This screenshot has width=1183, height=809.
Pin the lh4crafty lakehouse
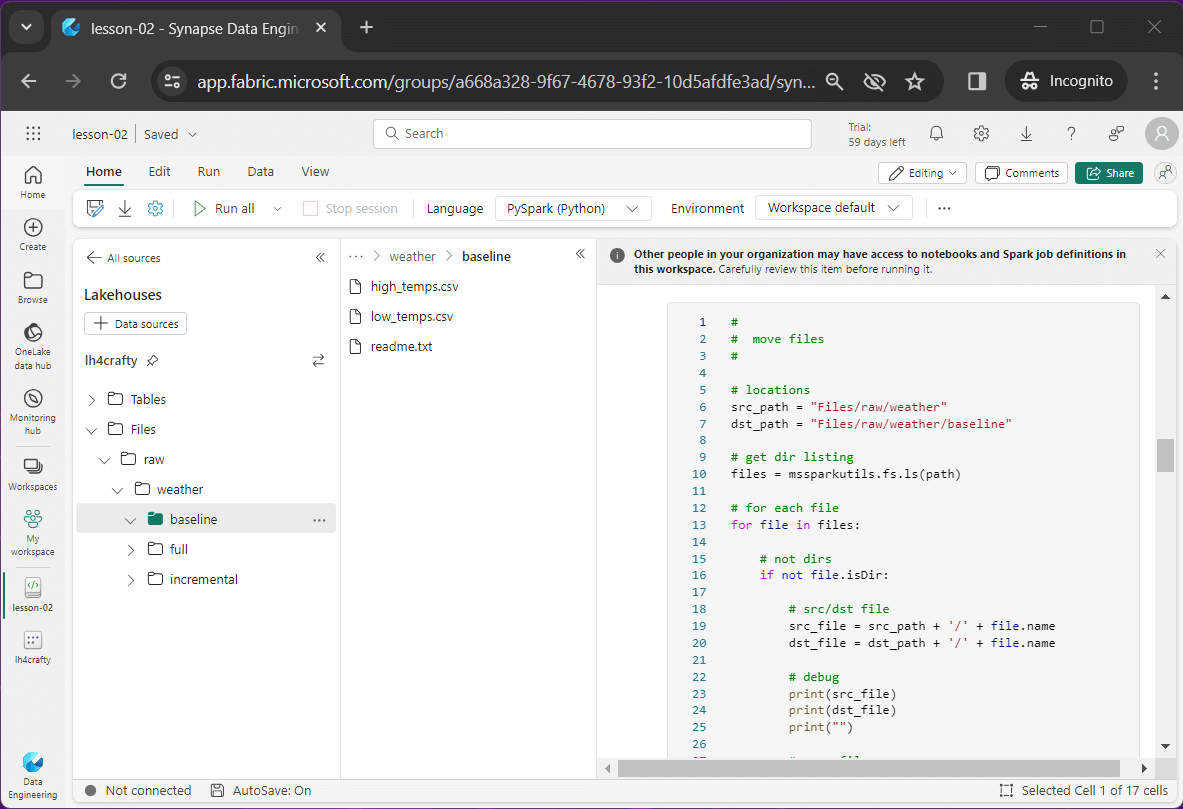[152, 360]
